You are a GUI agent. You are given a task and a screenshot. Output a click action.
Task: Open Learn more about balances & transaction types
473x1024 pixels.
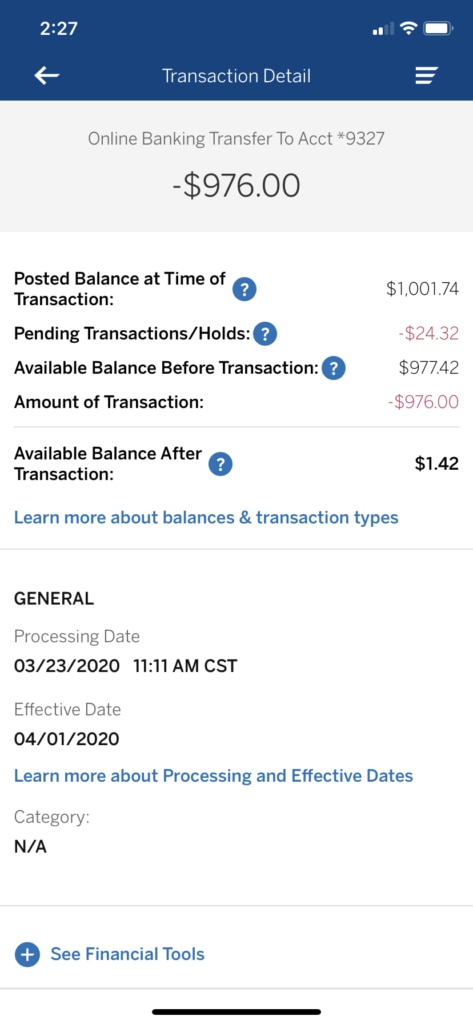(x=206, y=518)
